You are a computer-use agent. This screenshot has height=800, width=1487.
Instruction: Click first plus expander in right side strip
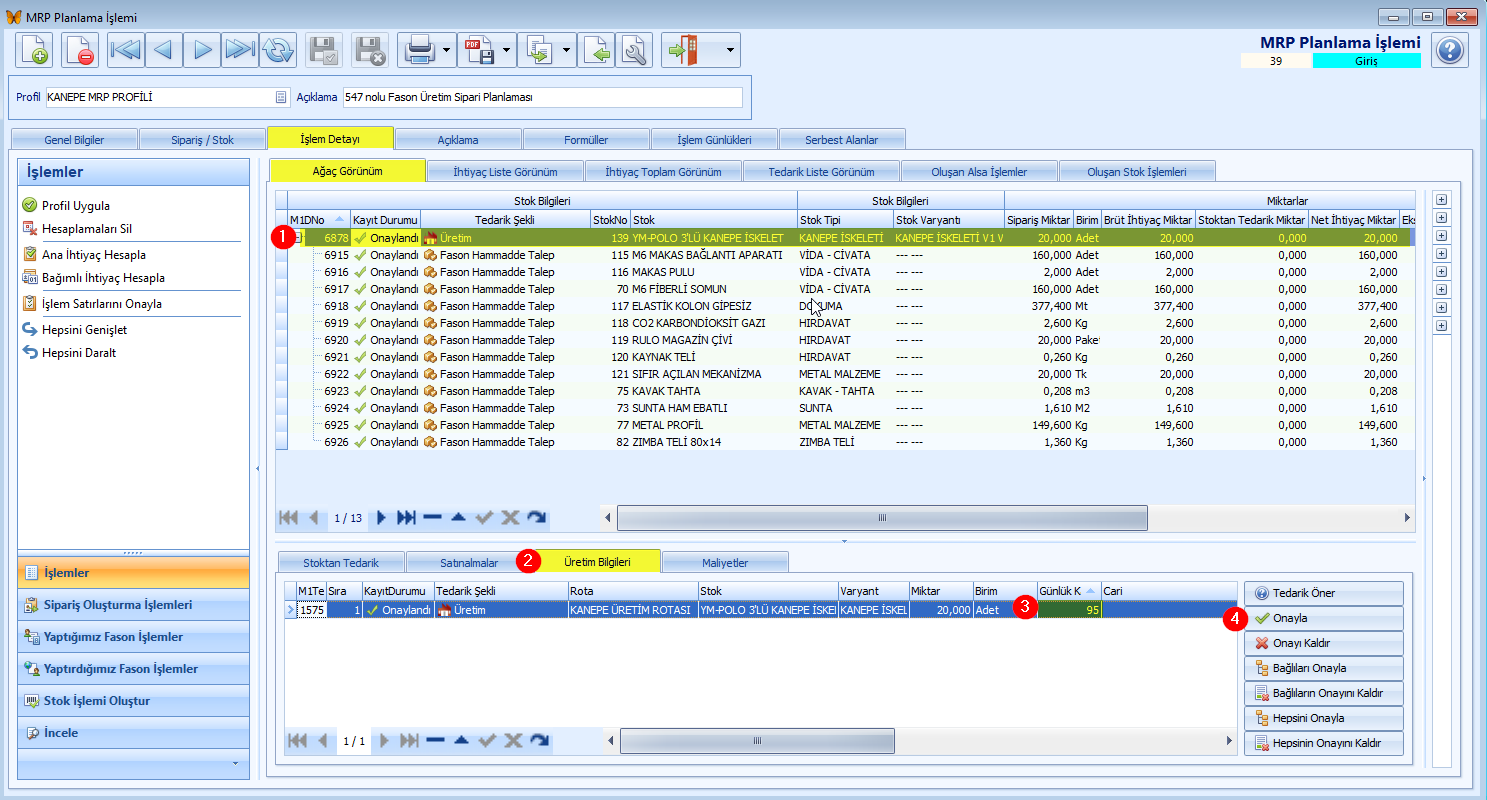click(1441, 199)
